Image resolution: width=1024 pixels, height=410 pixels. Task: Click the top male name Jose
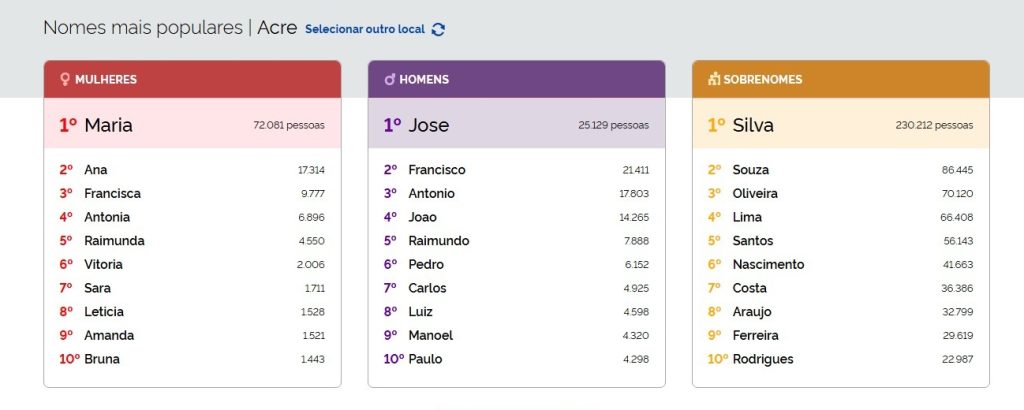pyautogui.click(x=428, y=125)
